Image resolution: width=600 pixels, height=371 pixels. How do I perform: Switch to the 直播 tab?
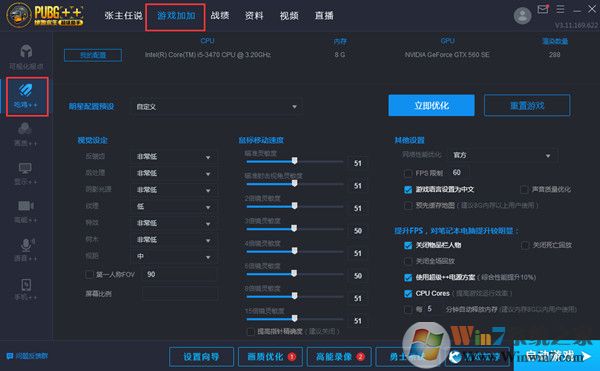(324, 16)
